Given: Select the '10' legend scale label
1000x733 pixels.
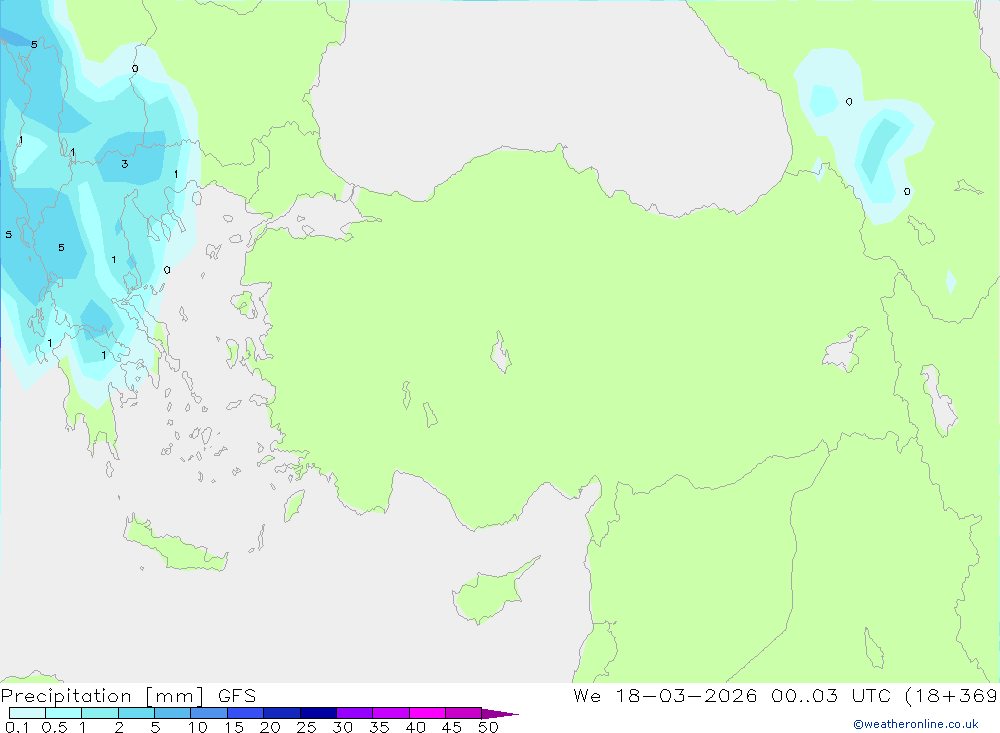Looking at the screenshot, I should 197,727.
